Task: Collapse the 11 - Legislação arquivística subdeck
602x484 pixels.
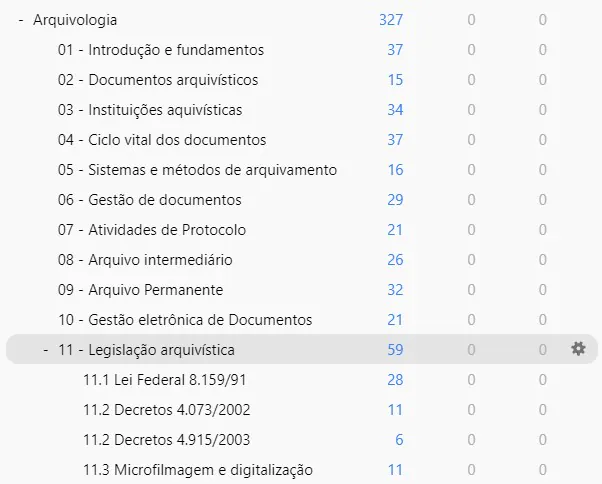Action: [x=46, y=350]
